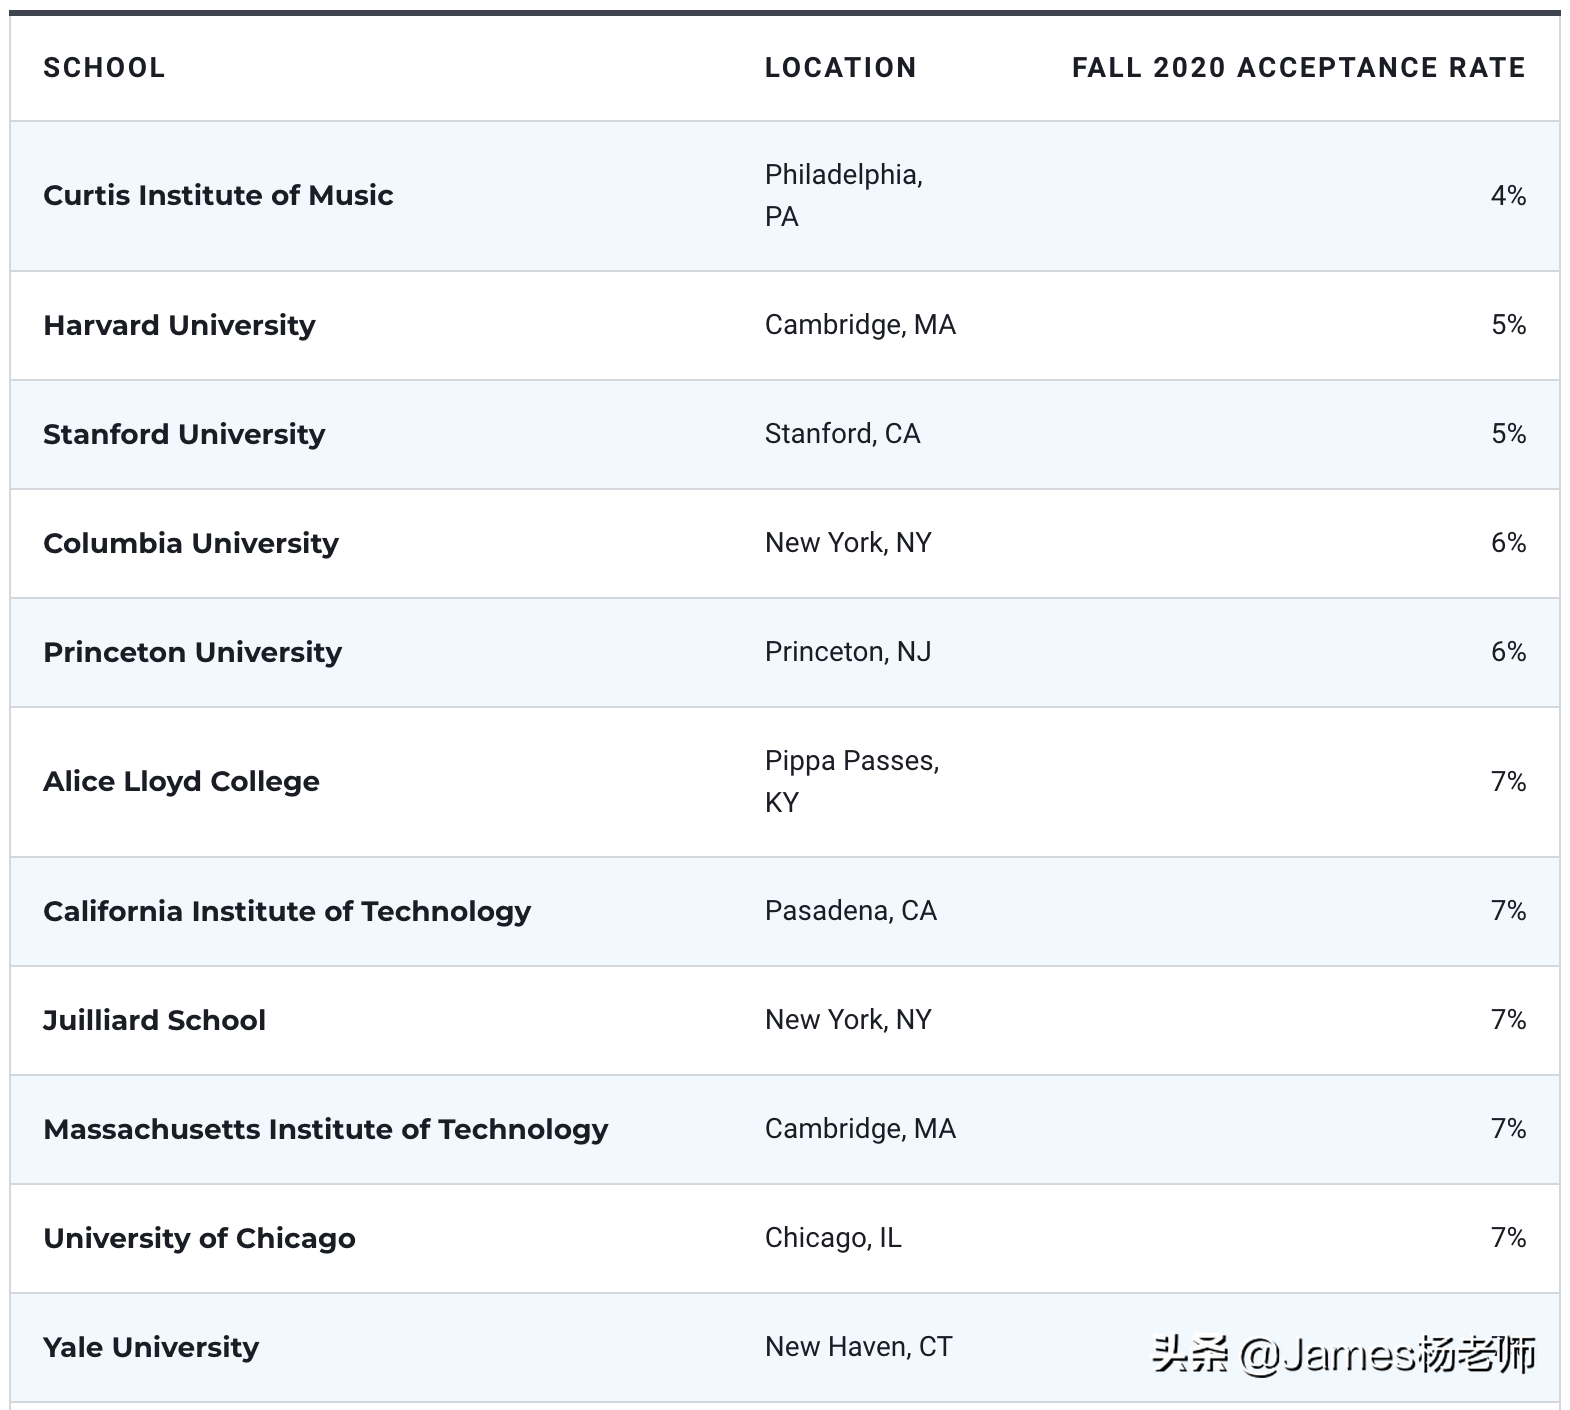Click Massachusetts Institute of Technology

[325, 1129]
